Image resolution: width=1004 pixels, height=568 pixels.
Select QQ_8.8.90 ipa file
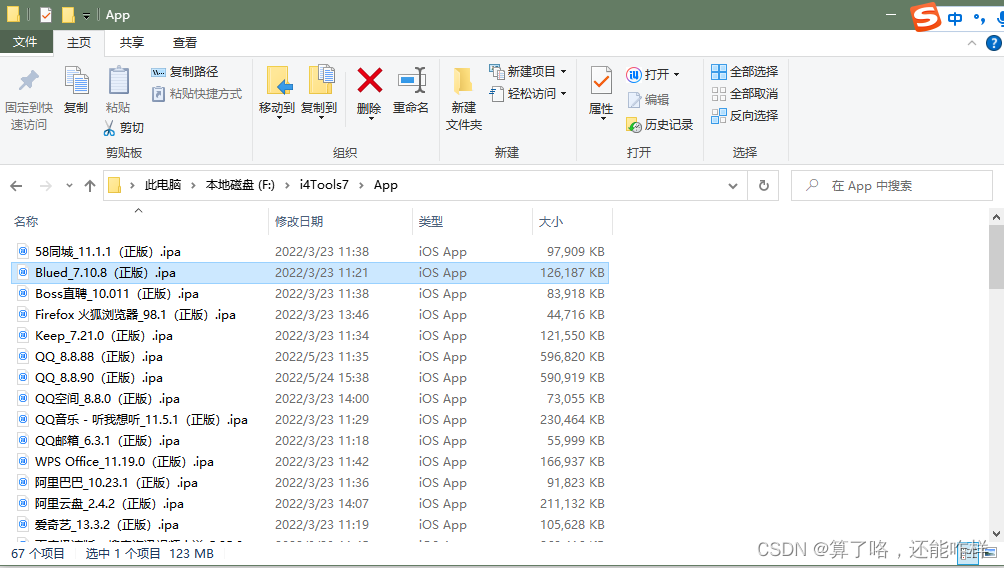point(310,378)
